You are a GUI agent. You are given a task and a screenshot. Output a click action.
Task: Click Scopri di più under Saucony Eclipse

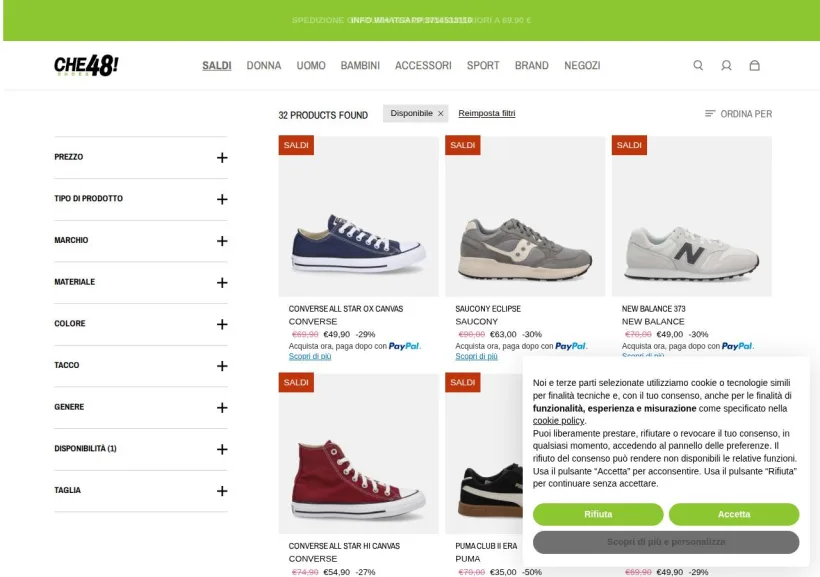[476, 356]
